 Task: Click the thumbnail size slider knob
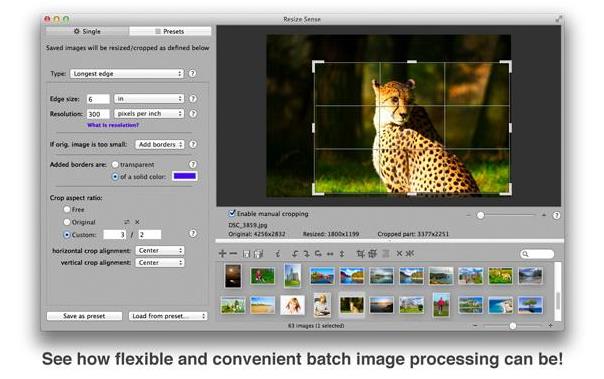coord(512,326)
